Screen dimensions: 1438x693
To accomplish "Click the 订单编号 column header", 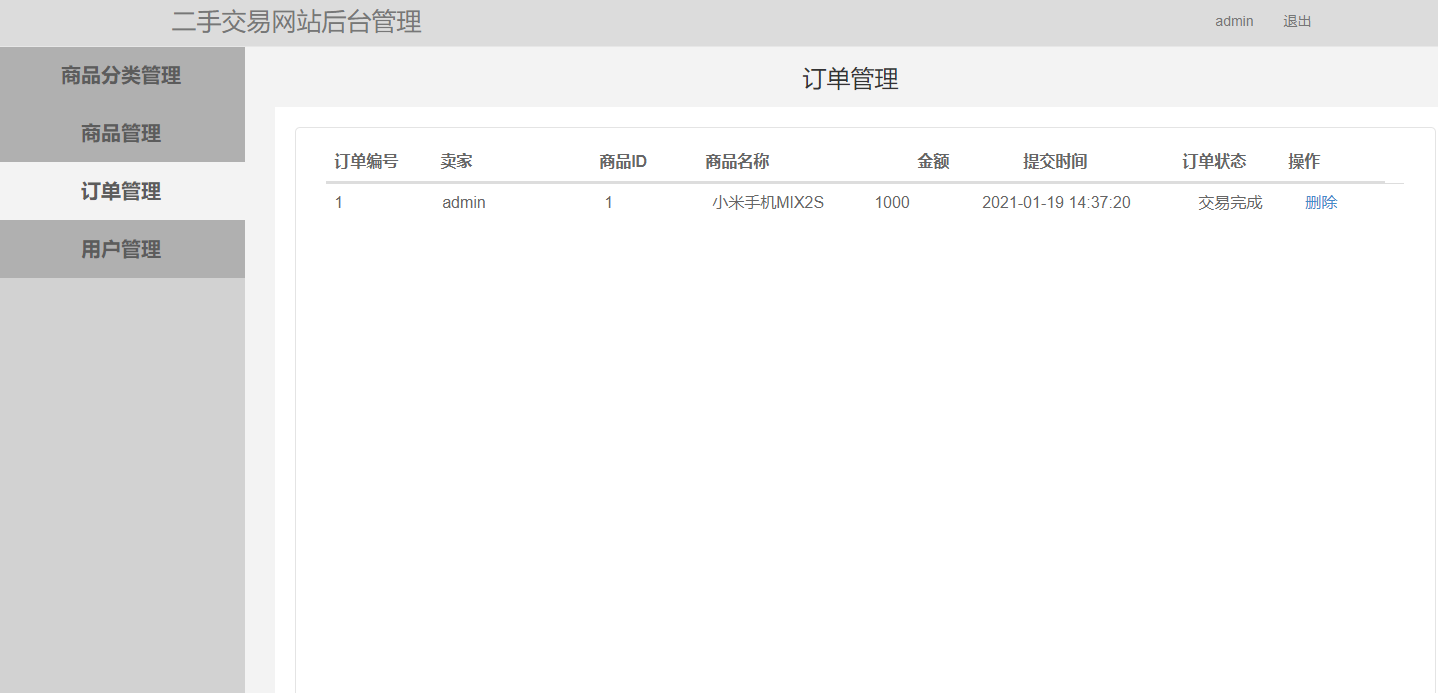I will coord(365,160).
